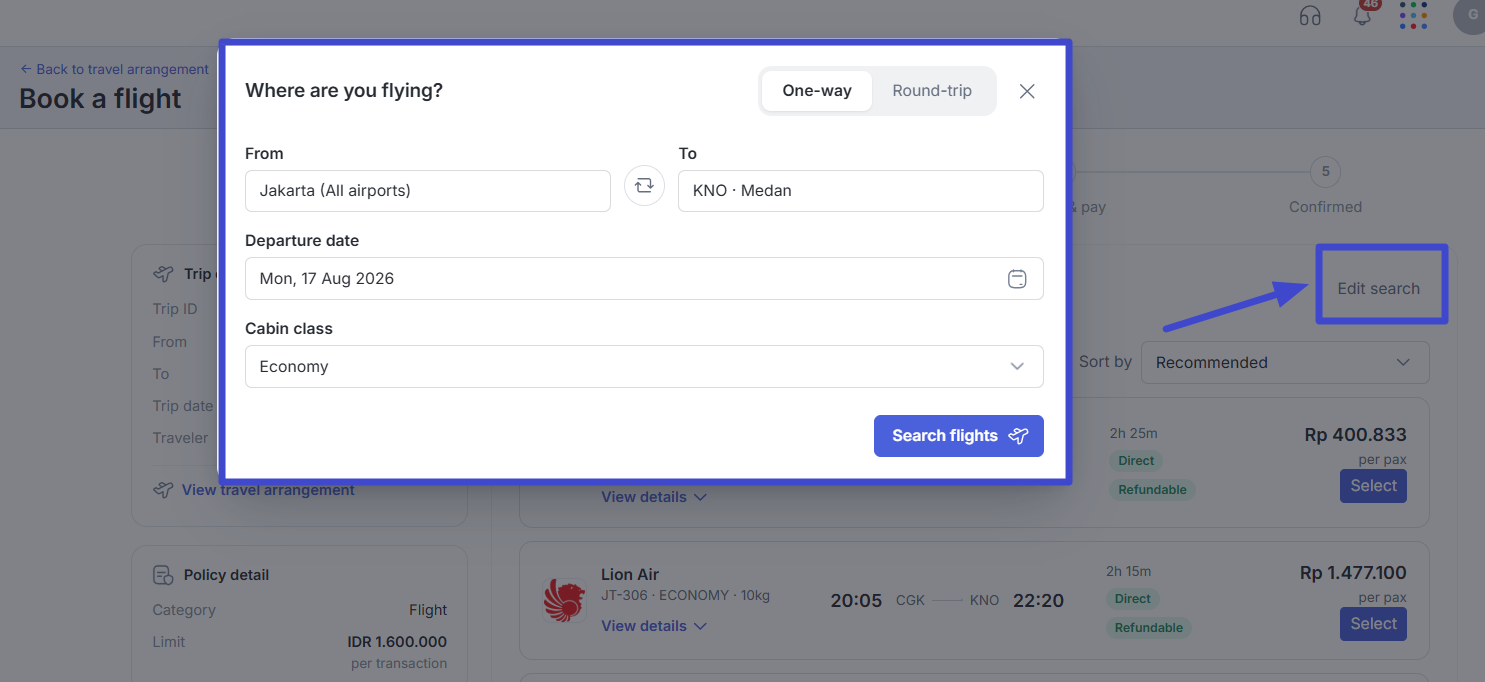Select the Rp 1.477.100 Lion Air flight

pos(1373,624)
